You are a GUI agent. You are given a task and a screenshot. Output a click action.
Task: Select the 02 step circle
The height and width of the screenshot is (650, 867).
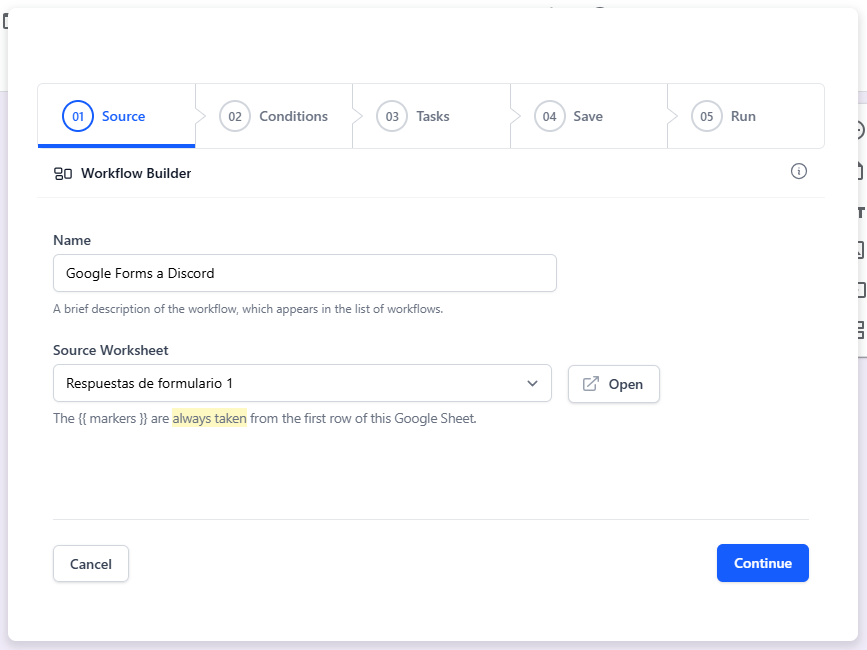[x=234, y=116]
